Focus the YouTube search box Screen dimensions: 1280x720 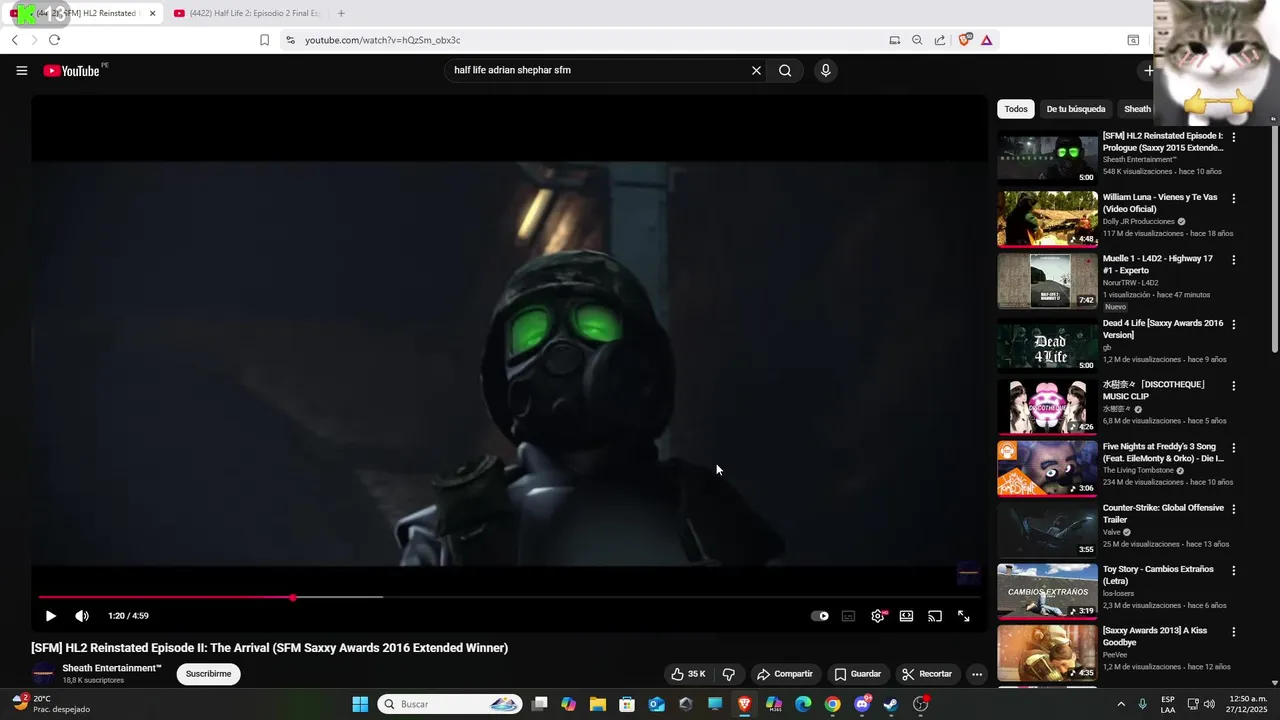coord(598,70)
